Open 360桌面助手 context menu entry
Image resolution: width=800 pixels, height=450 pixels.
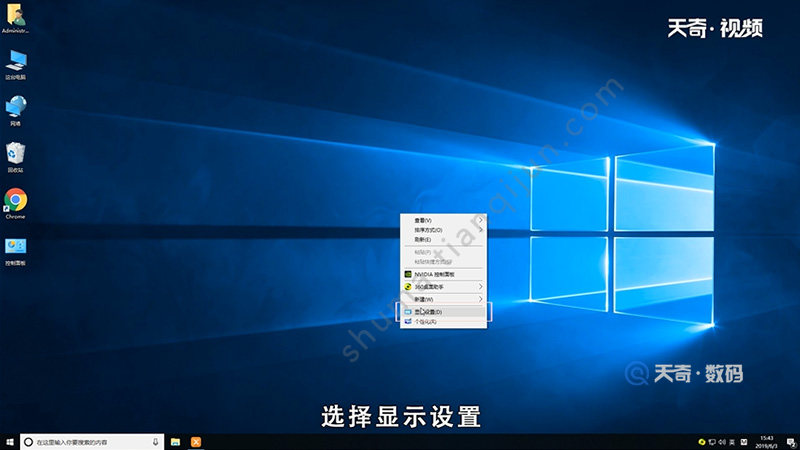pyautogui.click(x=443, y=287)
